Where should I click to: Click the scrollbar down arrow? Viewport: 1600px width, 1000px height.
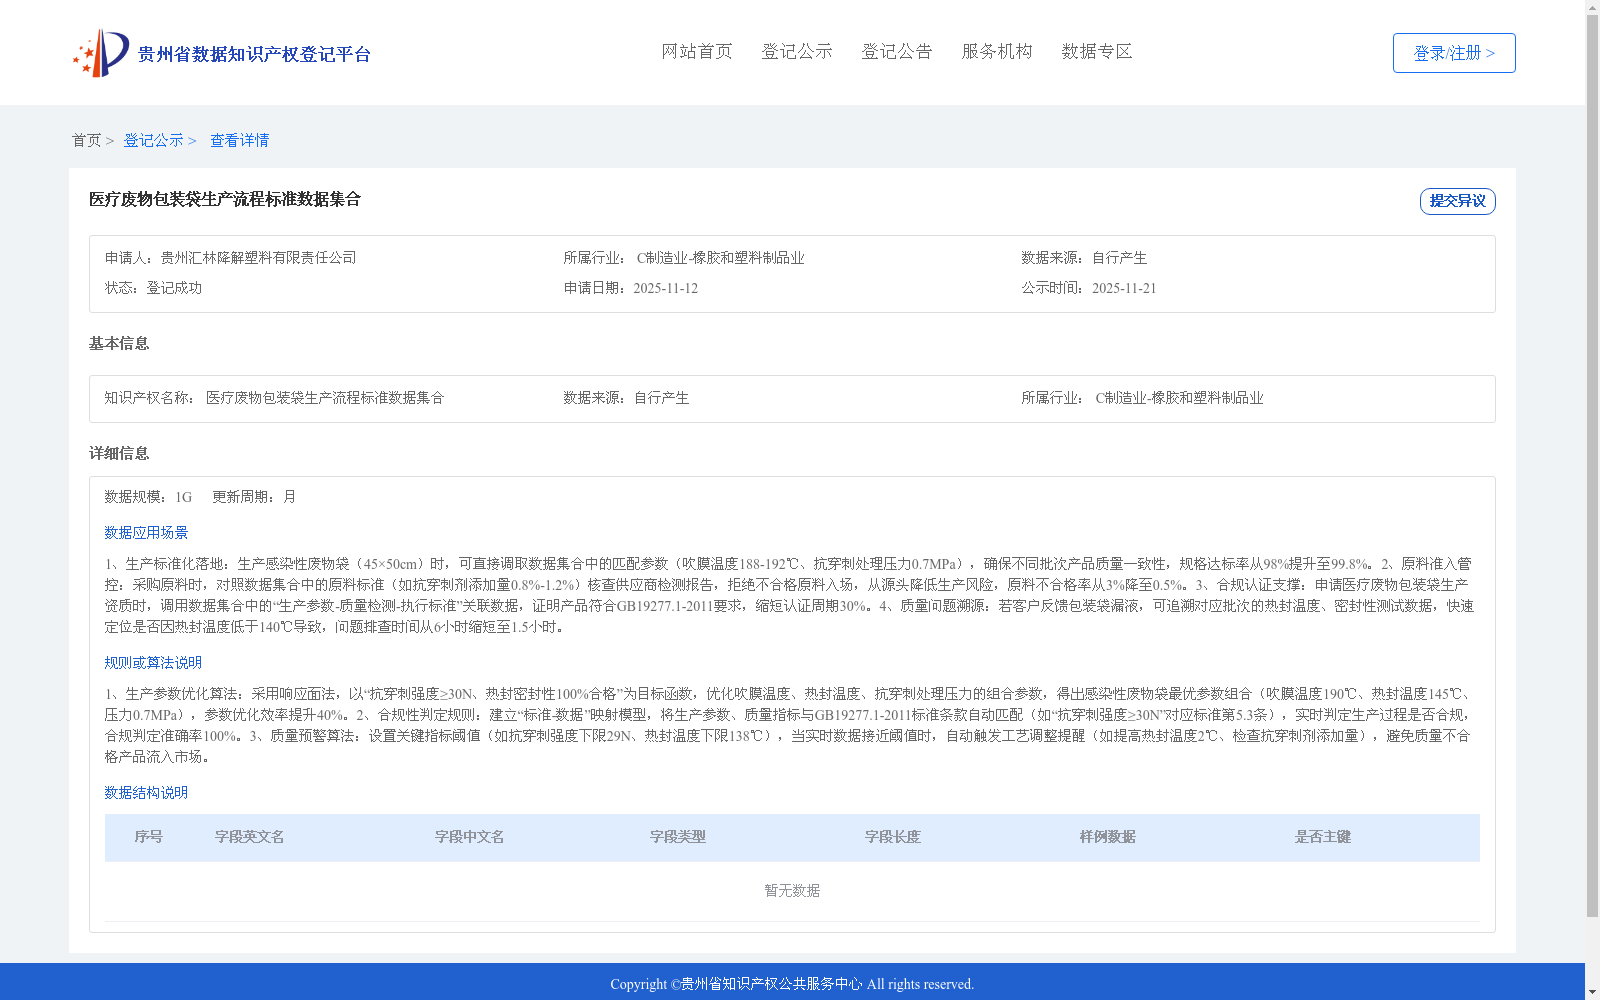pos(1592,992)
